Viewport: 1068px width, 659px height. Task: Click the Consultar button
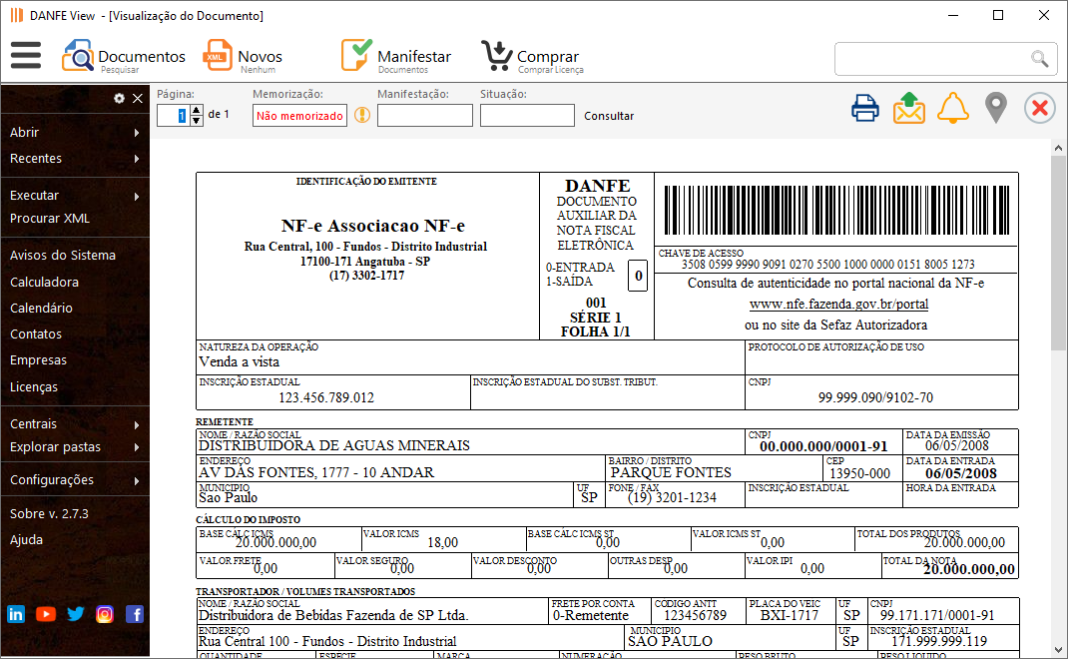[x=609, y=116]
